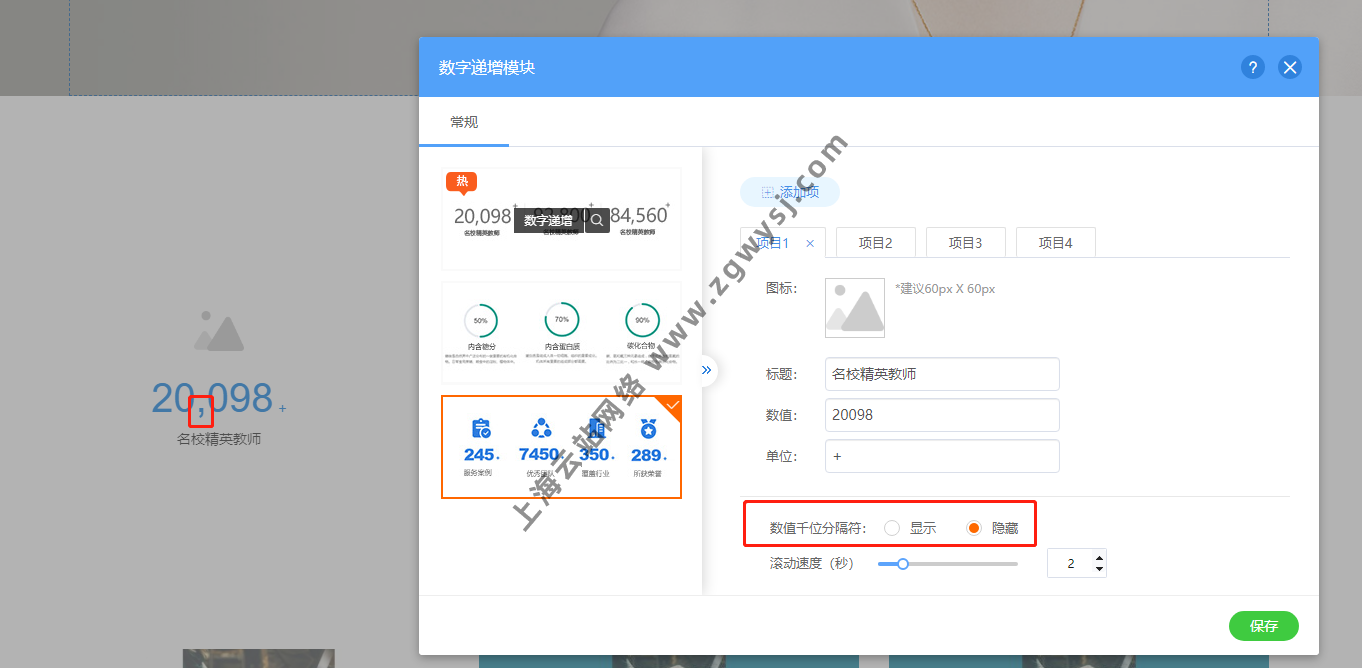The image size is (1362, 668).
Task: Select the blue icon counter template thumbnail
Action: (561, 447)
